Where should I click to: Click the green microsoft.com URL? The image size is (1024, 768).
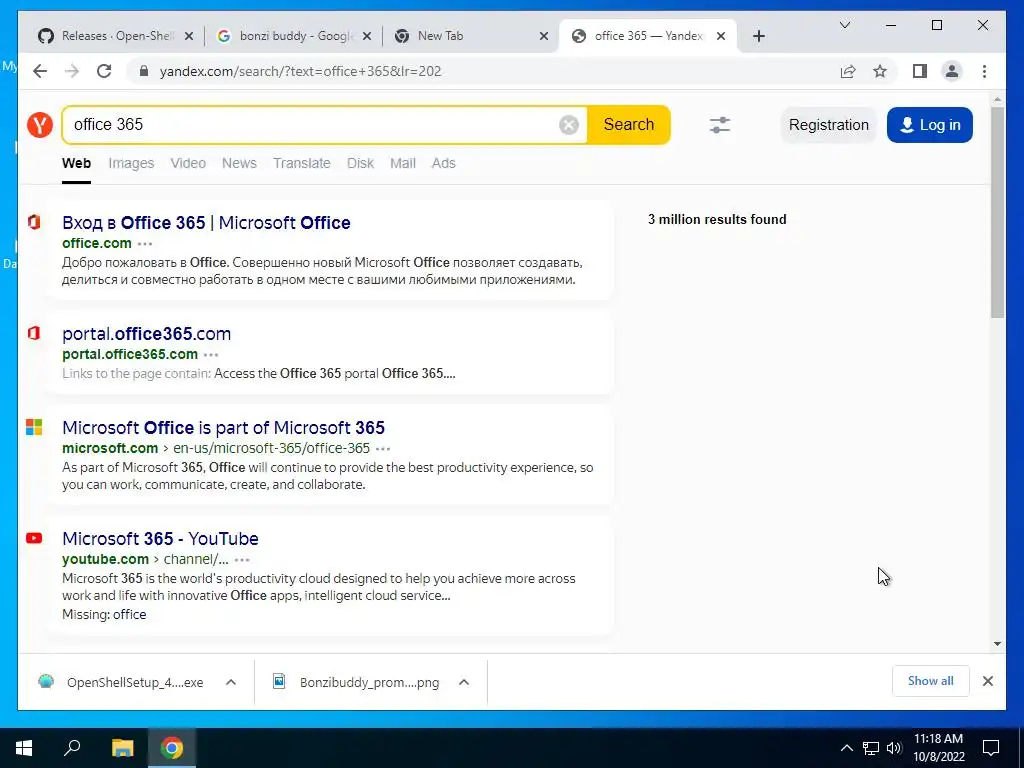pos(110,448)
